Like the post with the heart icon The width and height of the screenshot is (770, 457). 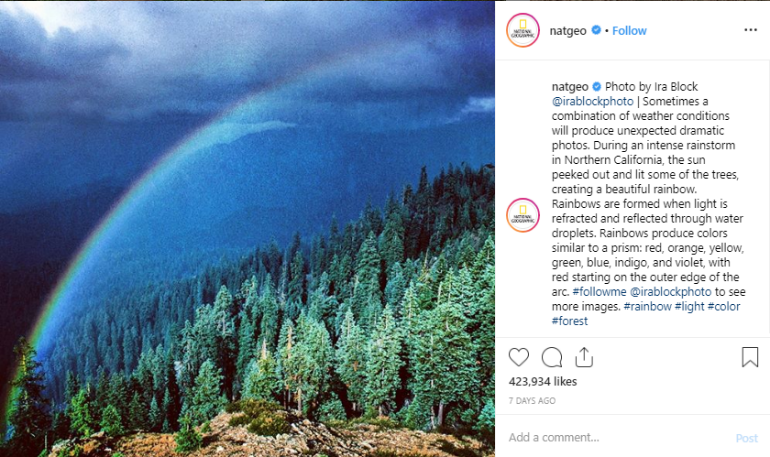[x=519, y=357]
